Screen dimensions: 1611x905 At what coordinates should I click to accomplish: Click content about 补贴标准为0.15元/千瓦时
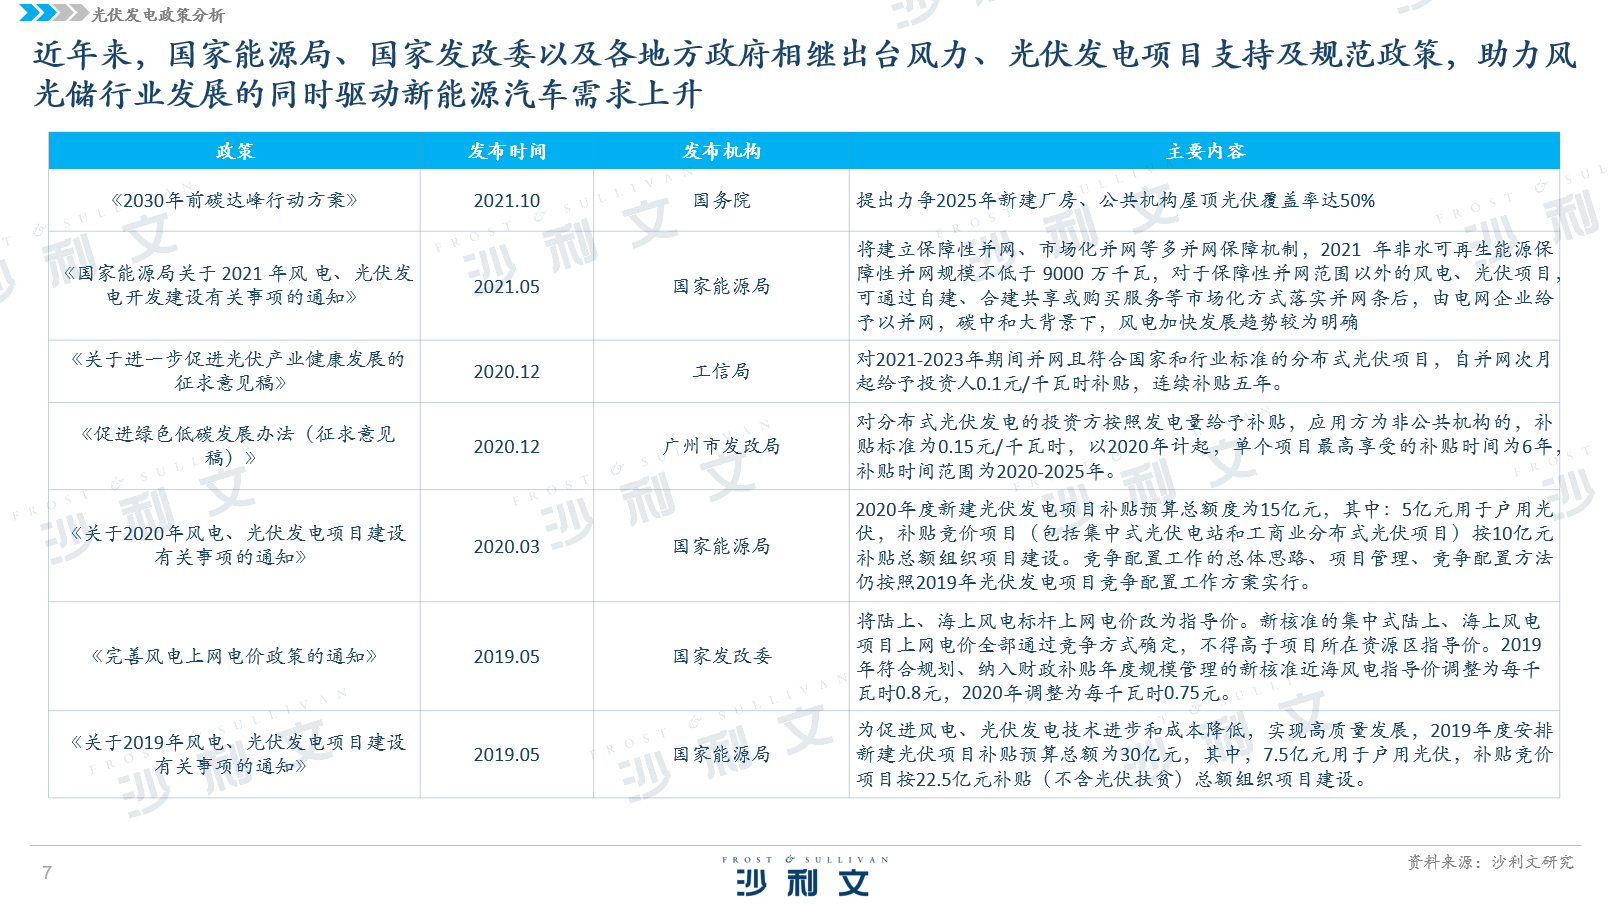[x=1206, y=446]
